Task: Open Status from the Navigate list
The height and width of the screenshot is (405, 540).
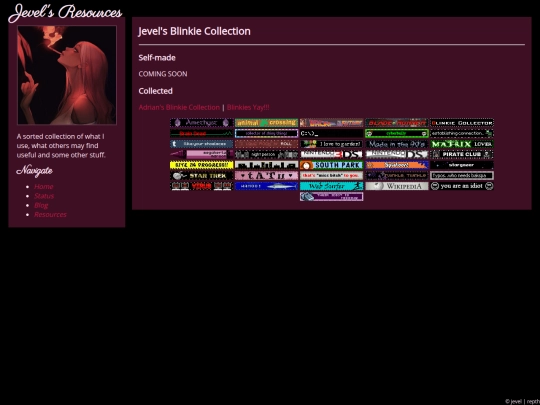Action: point(44,196)
